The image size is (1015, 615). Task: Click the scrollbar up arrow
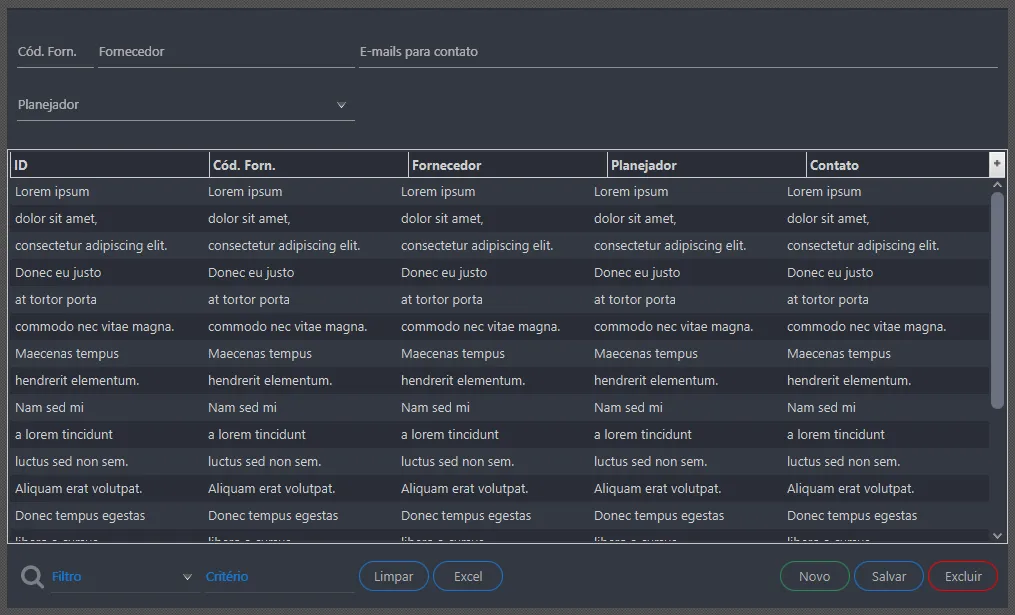tap(998, 185)
